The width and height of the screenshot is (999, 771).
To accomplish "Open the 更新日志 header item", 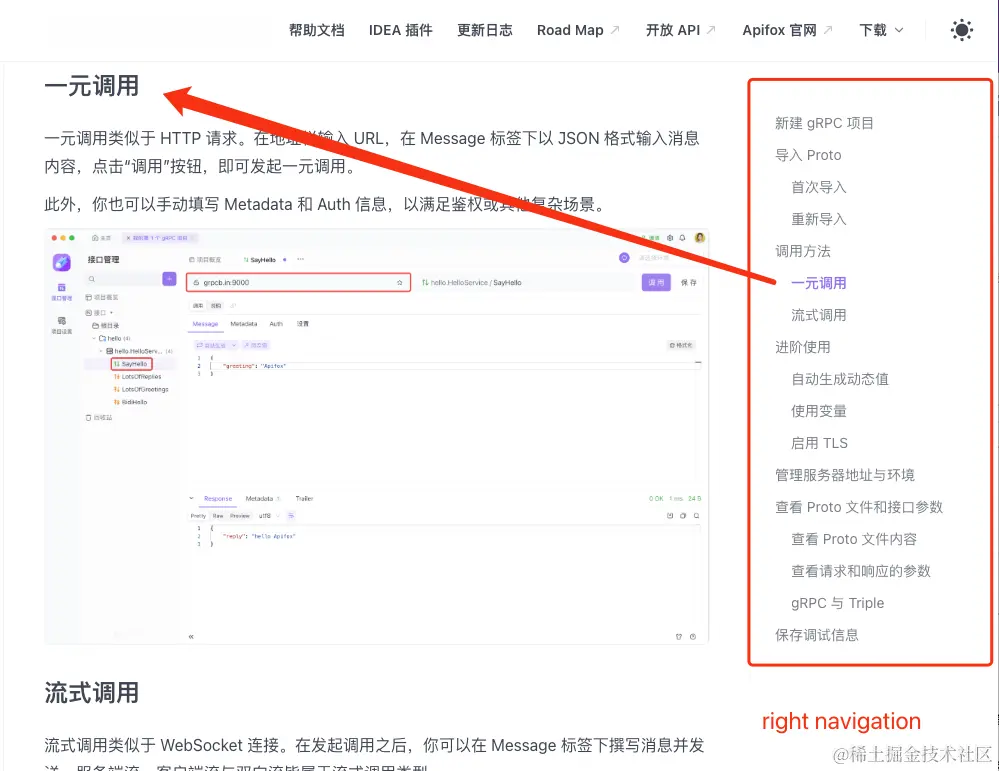I will 485,30.
